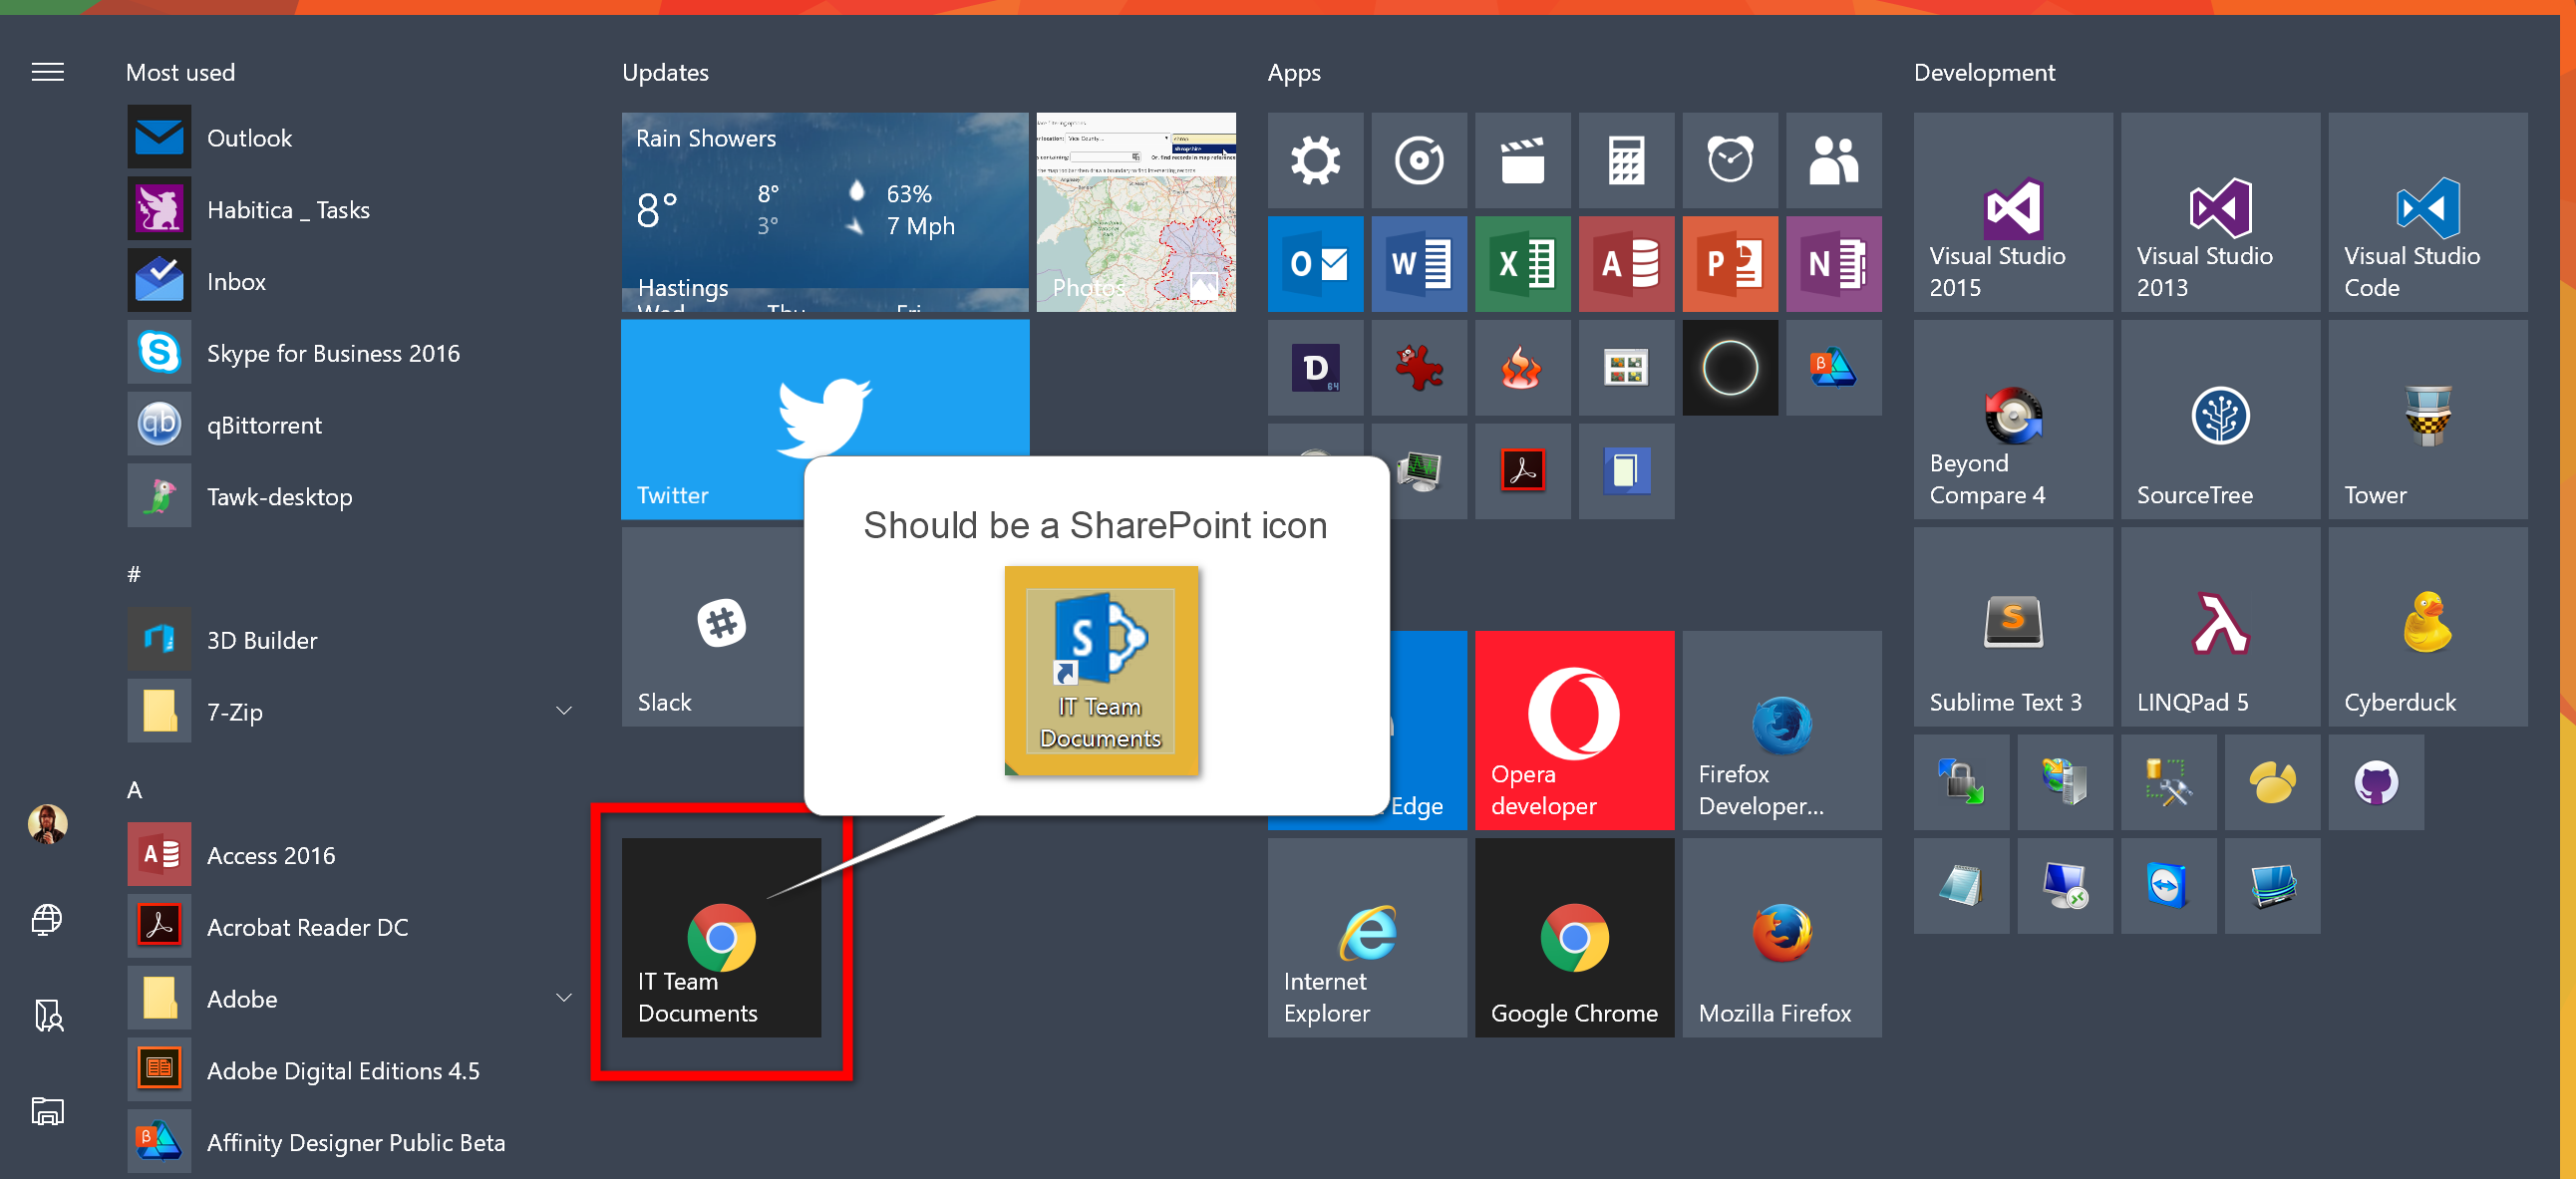Open the user account avatar menu
Screen dimensions: 2576x1179
[x=47, y=823]
